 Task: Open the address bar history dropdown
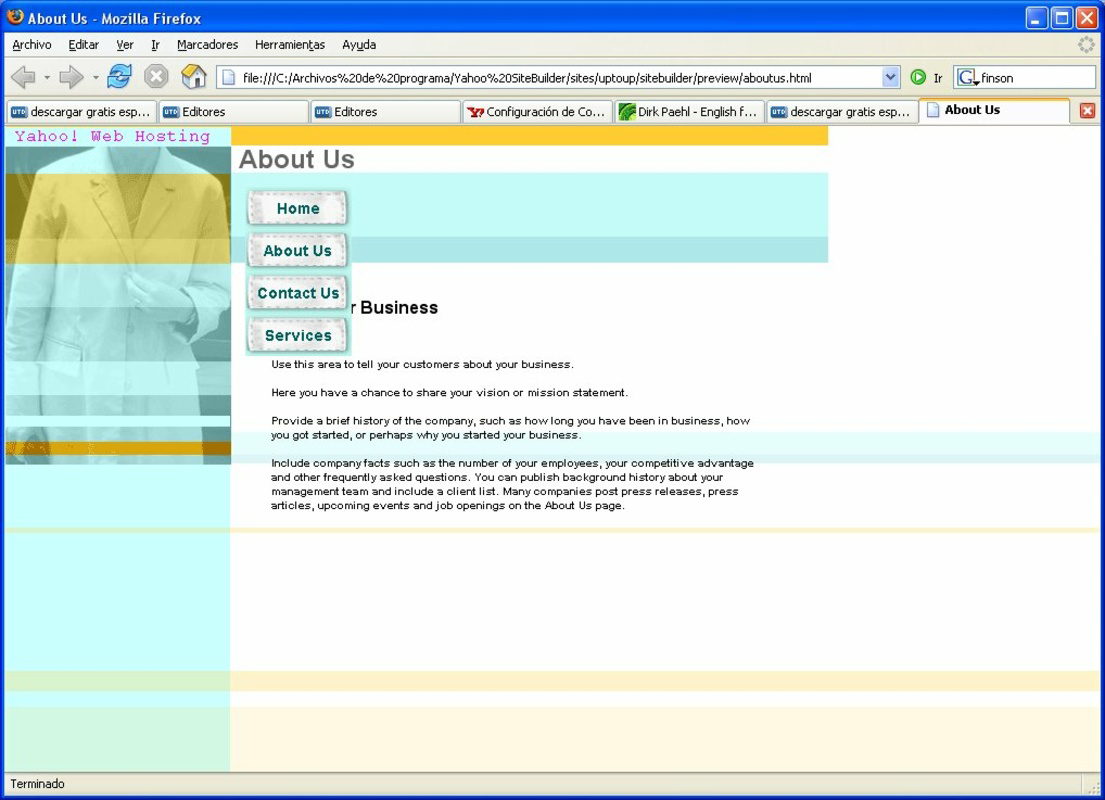pos(890,76)
